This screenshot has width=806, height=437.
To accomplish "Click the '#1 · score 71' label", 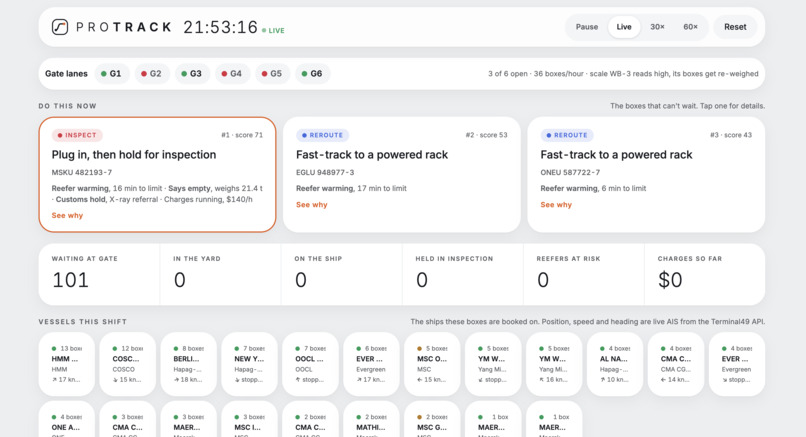I will tap(242, 135).
